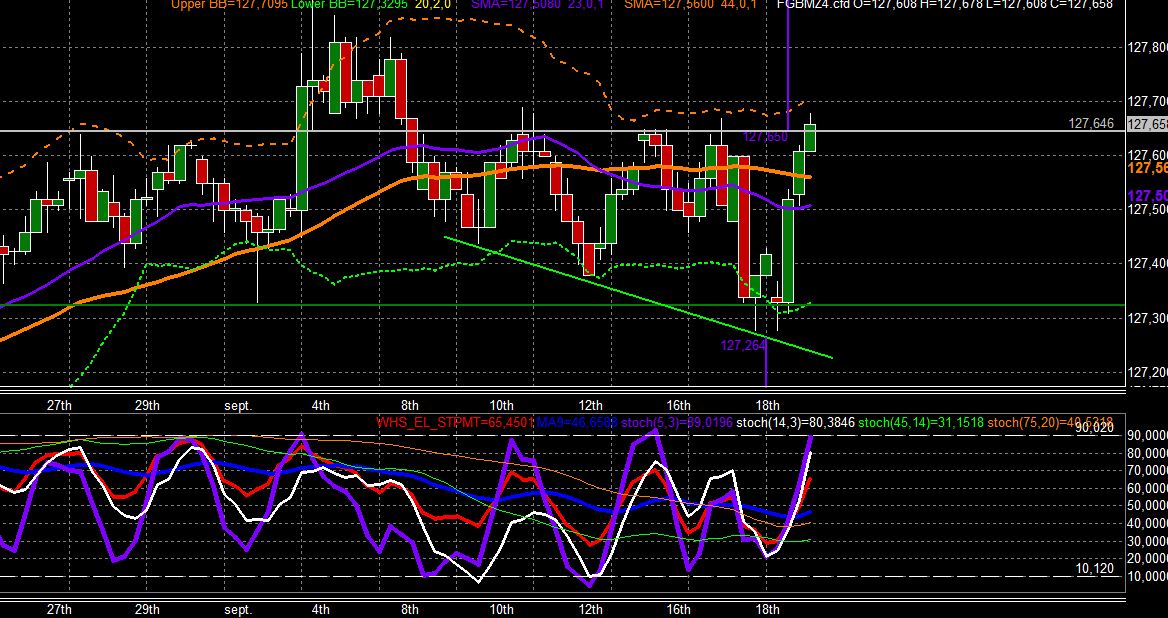Click '18th' on the oscillator pane date axis

(x=768, y=609)
